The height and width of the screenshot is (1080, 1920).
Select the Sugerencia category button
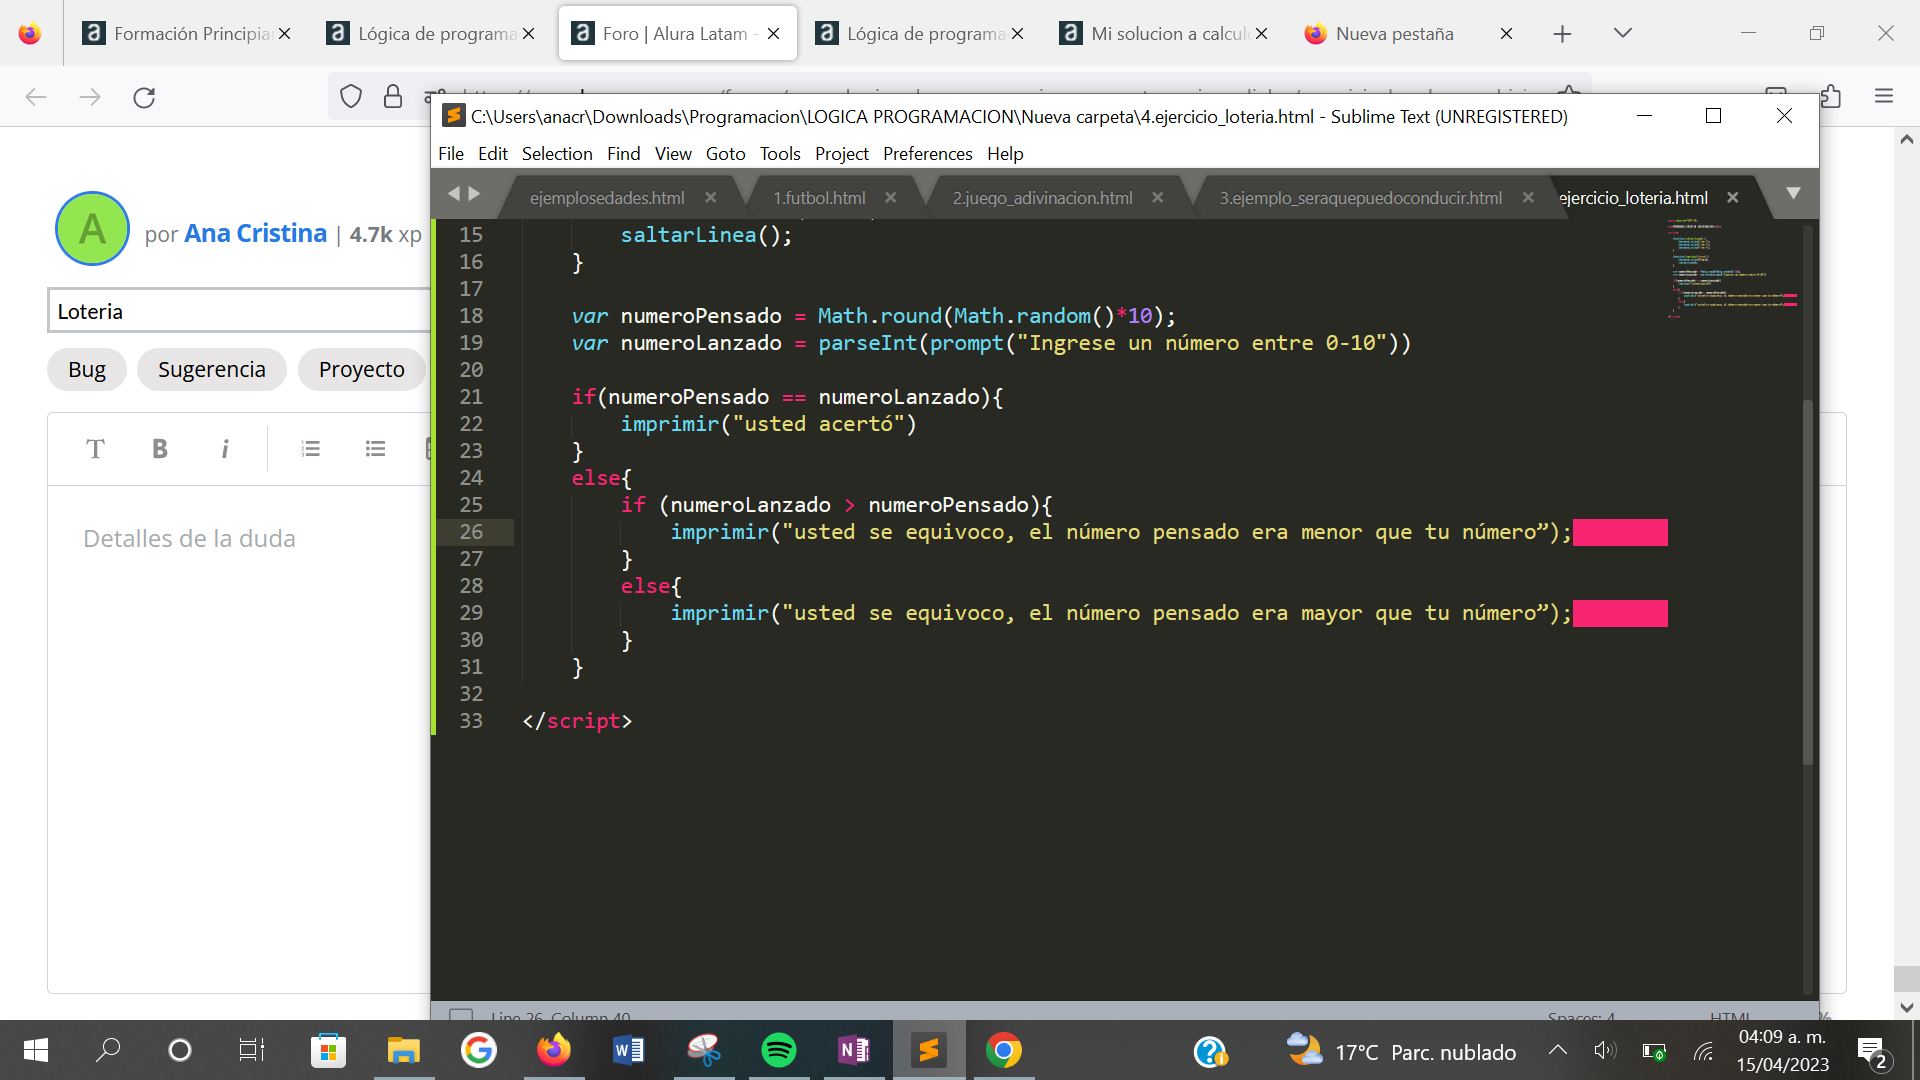pyautogui.click(x=212, y=369)
